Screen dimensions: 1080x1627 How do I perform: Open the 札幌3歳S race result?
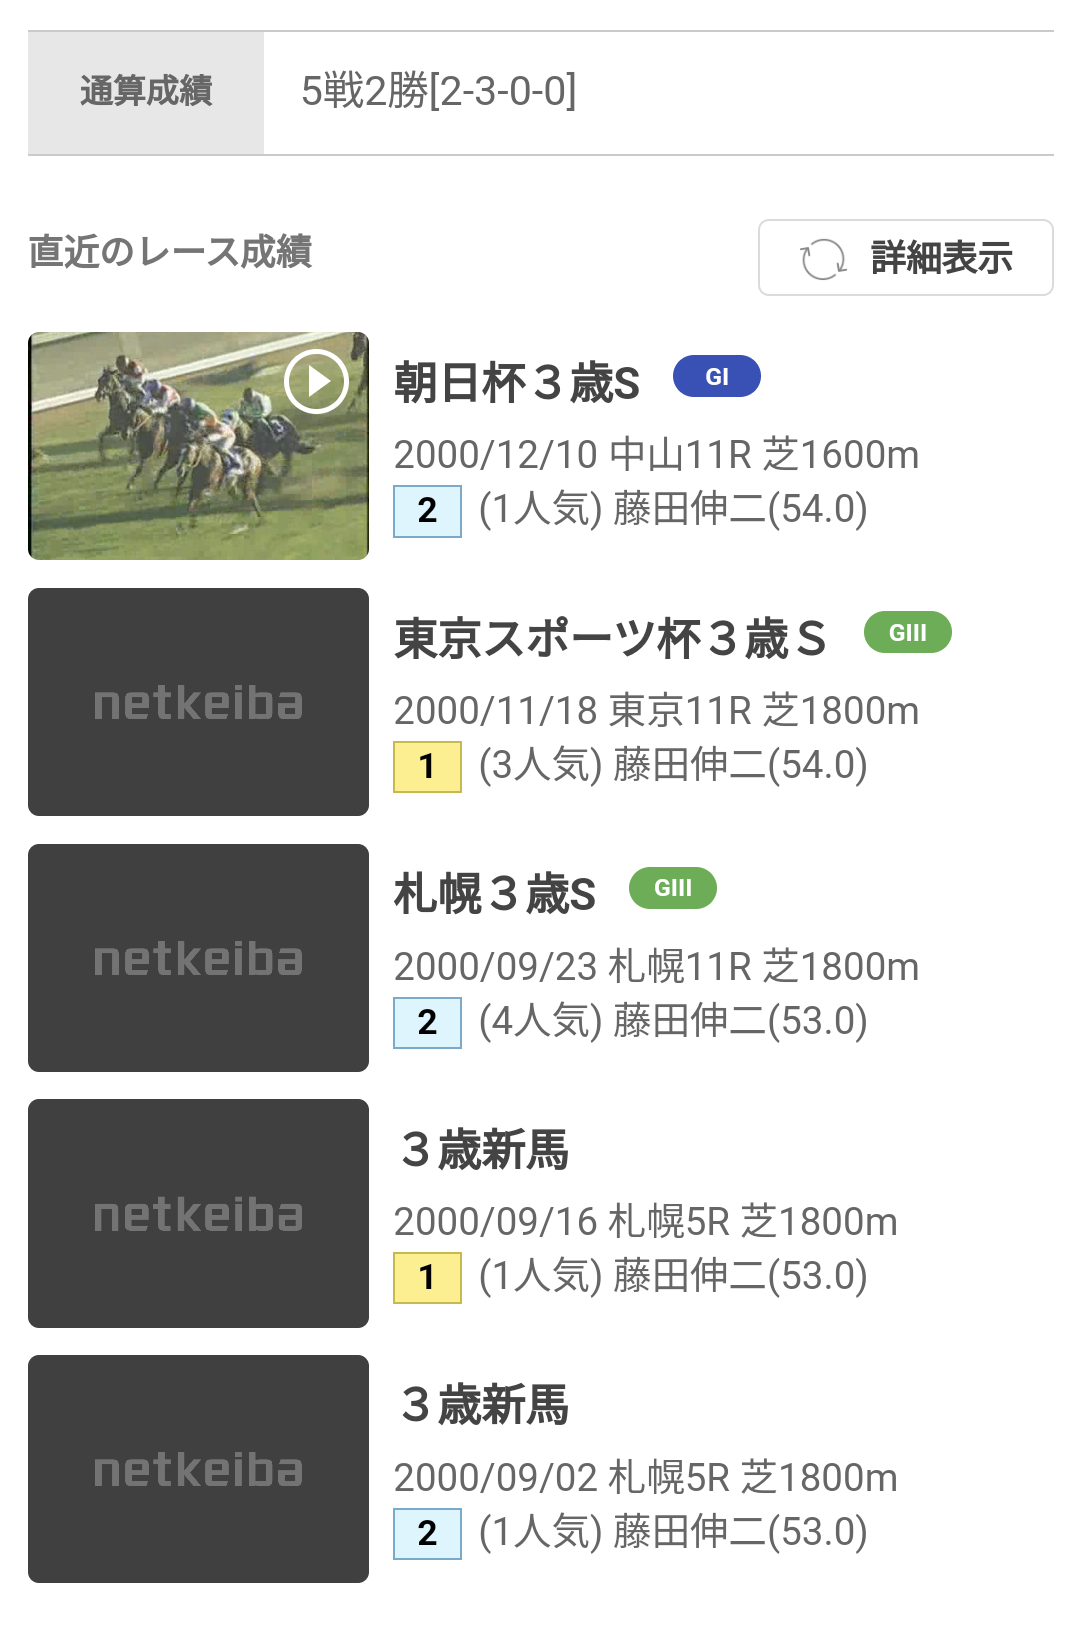click(x=495, y=894)
